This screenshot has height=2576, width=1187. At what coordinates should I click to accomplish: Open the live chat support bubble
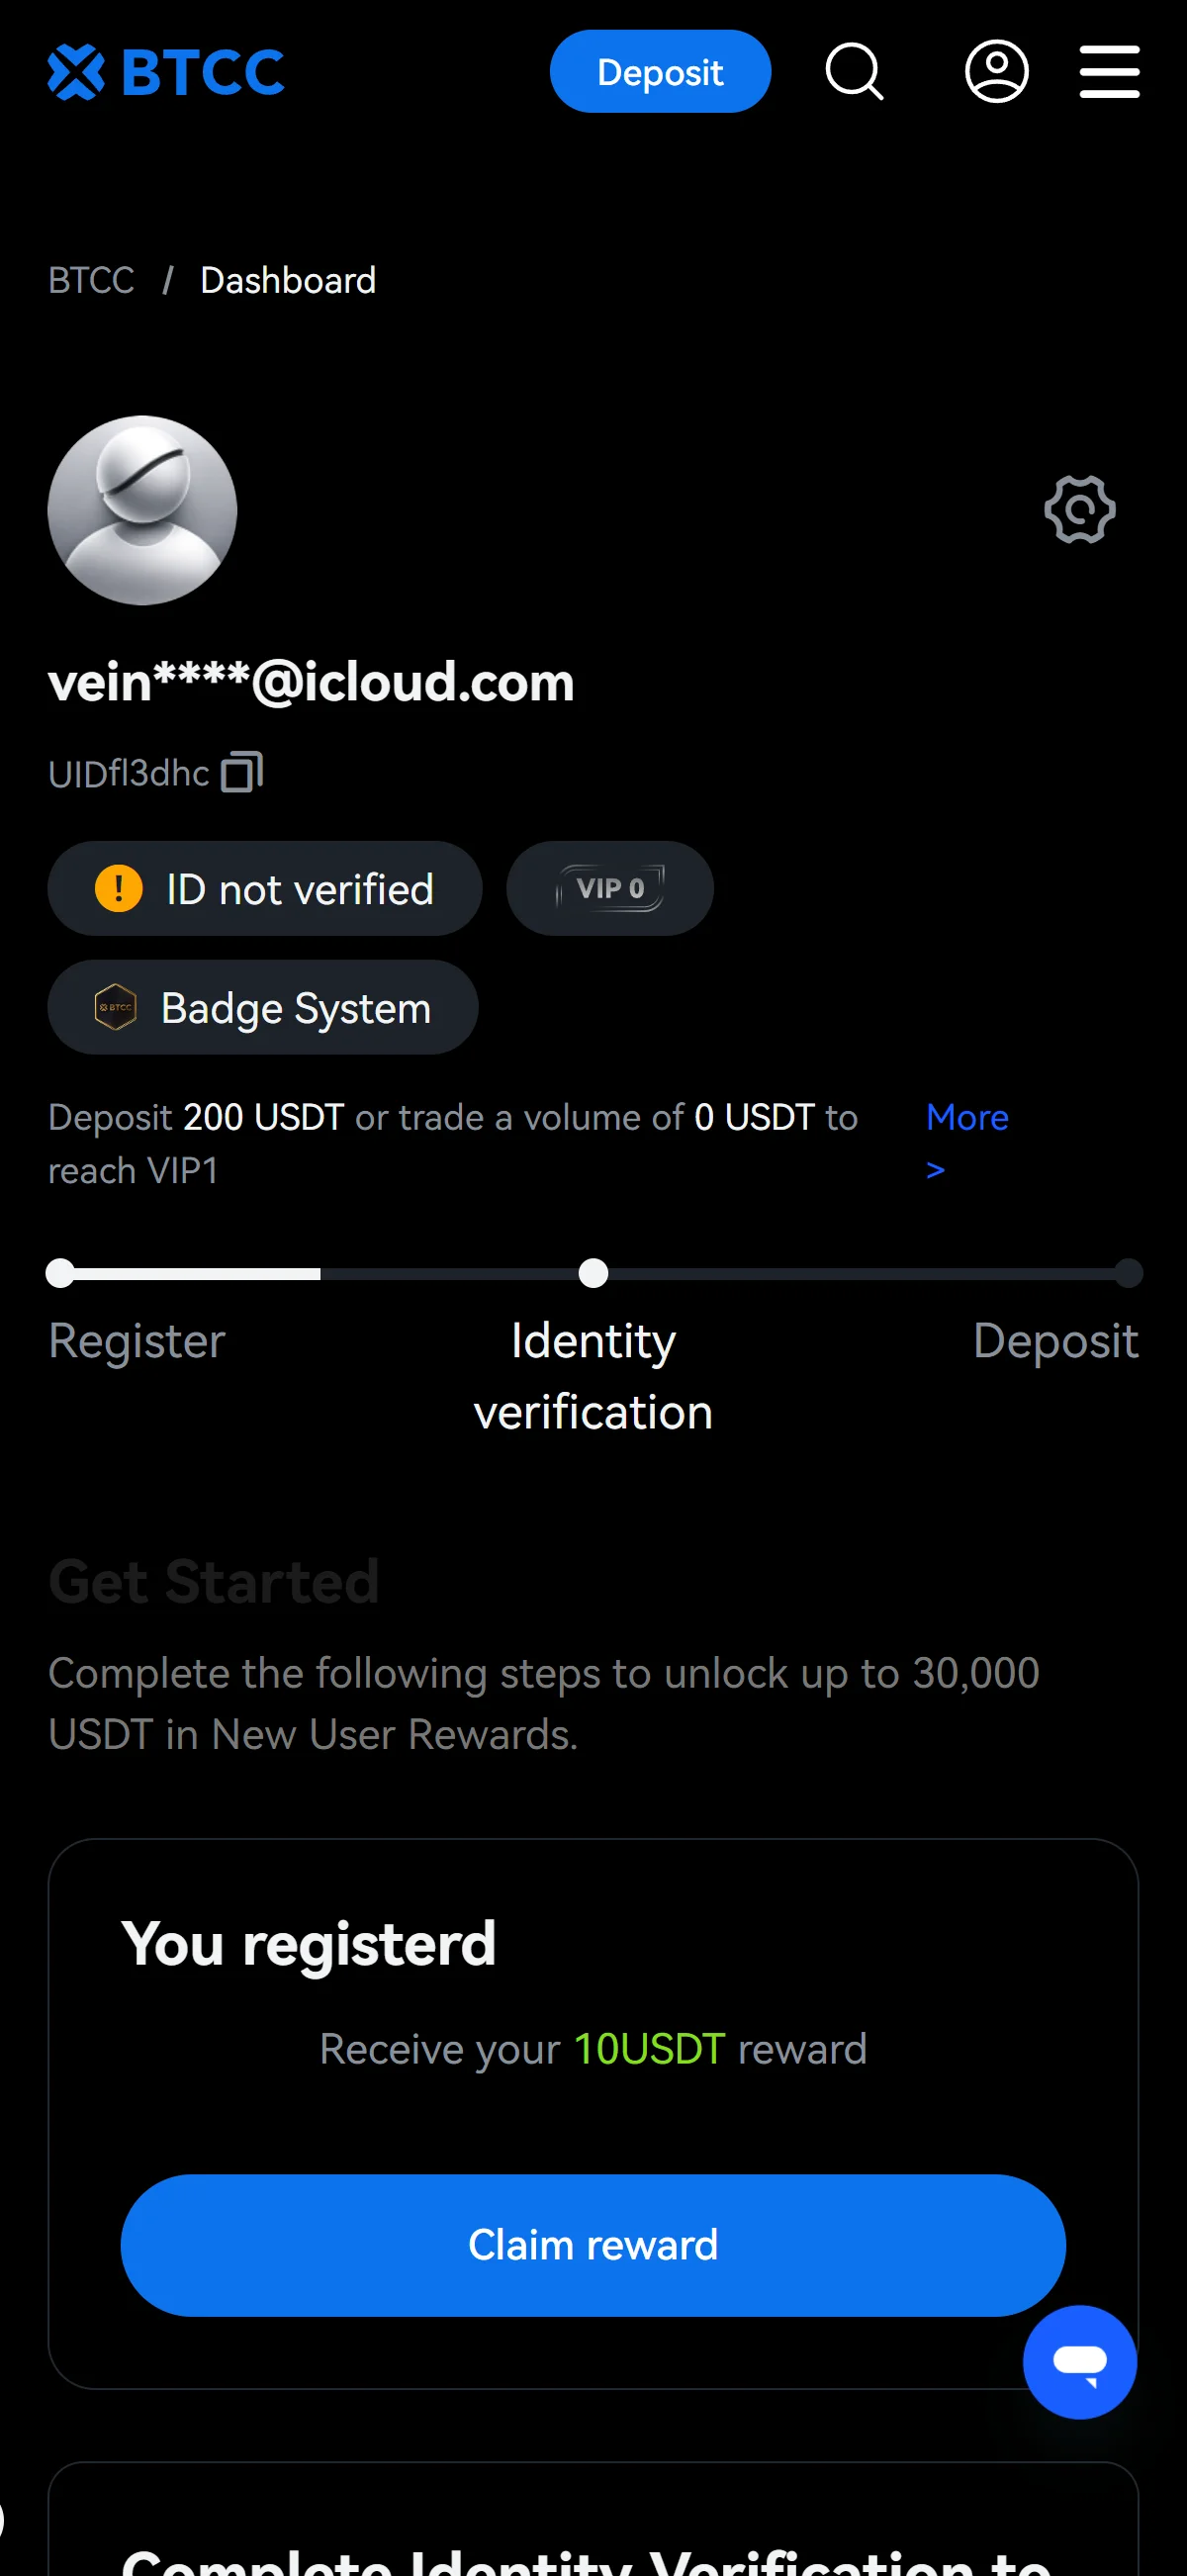(x=1079, y=2362)
